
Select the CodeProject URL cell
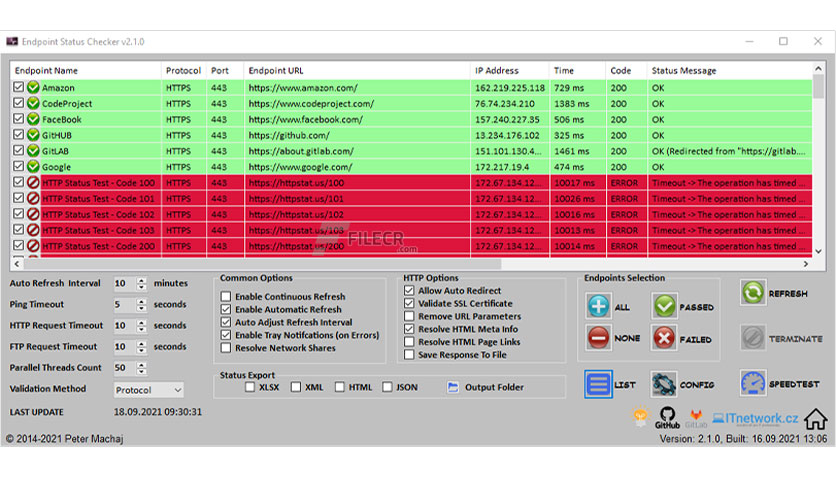coord(357,103)
